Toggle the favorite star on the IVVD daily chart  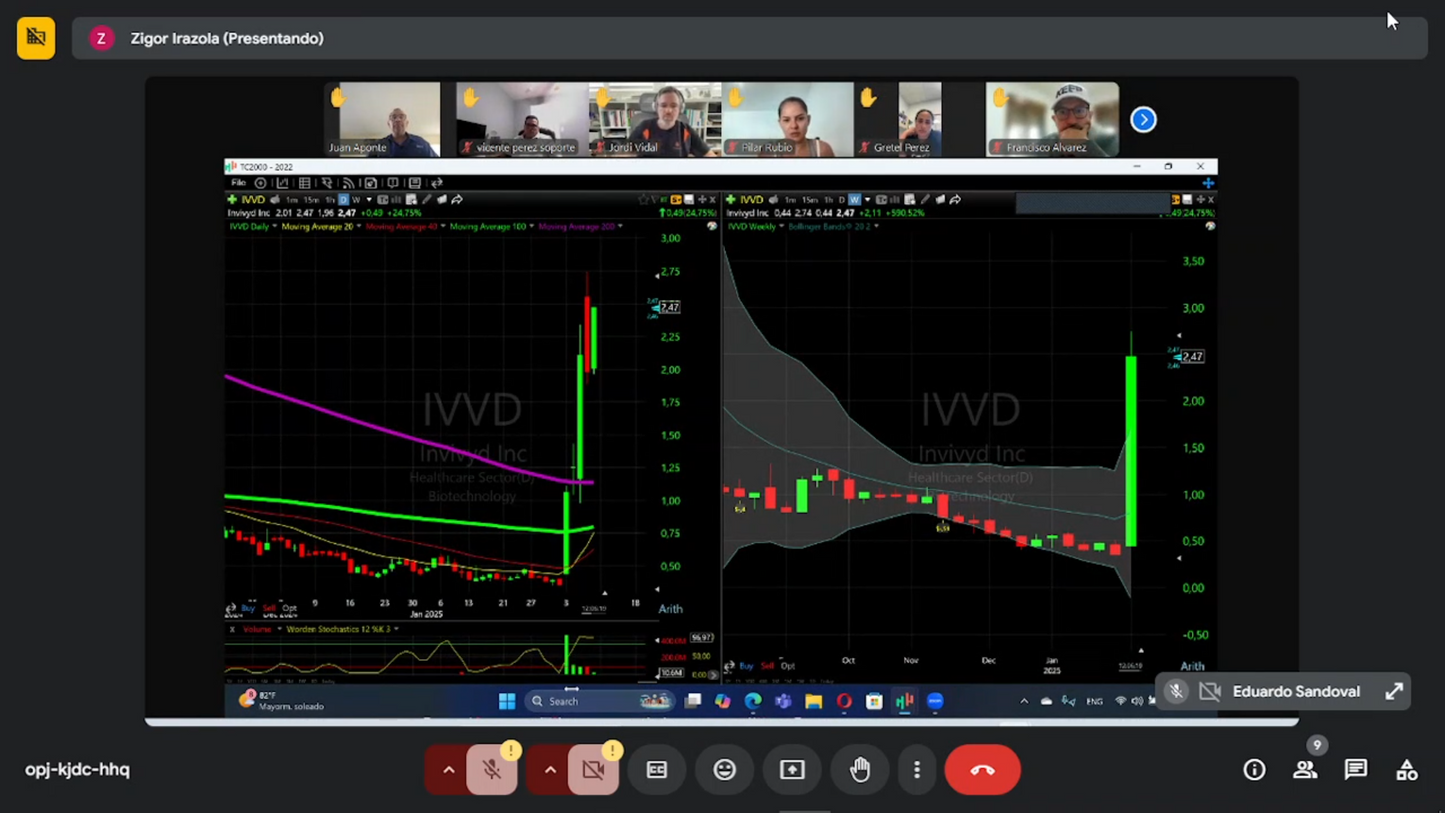click(x=643, y=199)
